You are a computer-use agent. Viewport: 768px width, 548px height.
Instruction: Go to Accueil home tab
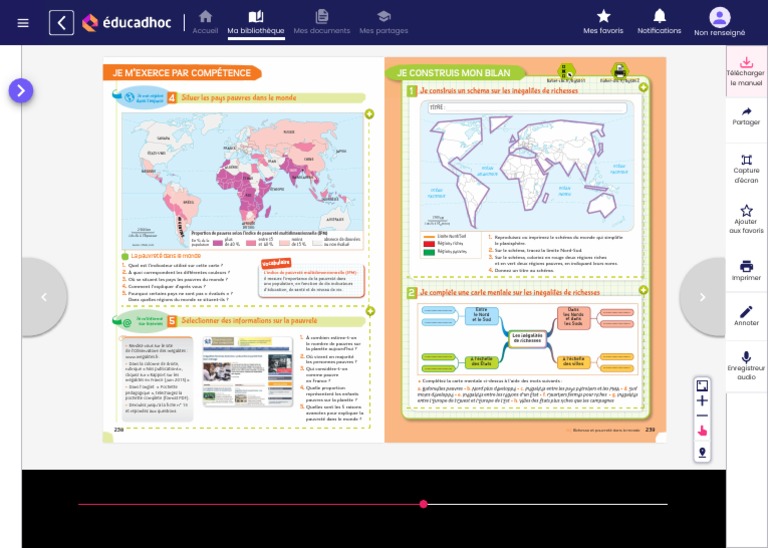pyautogui.click(x=205, y=22)
